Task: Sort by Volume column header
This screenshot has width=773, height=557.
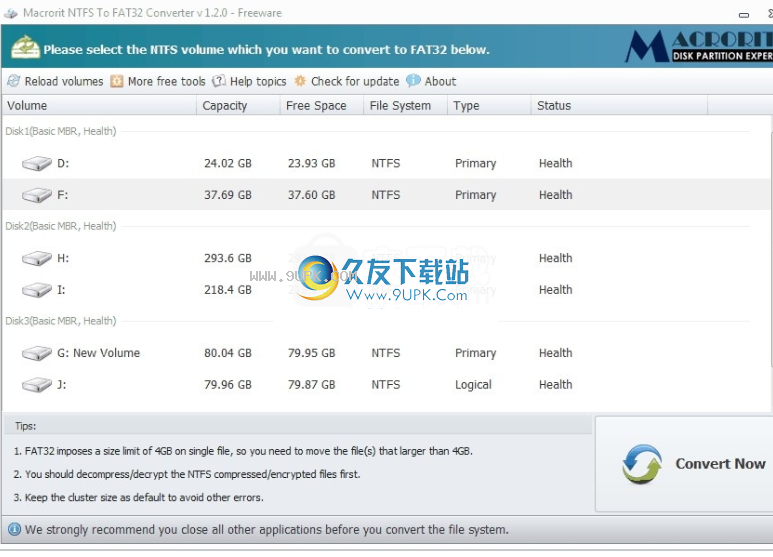Action: (x=100, y=105)
